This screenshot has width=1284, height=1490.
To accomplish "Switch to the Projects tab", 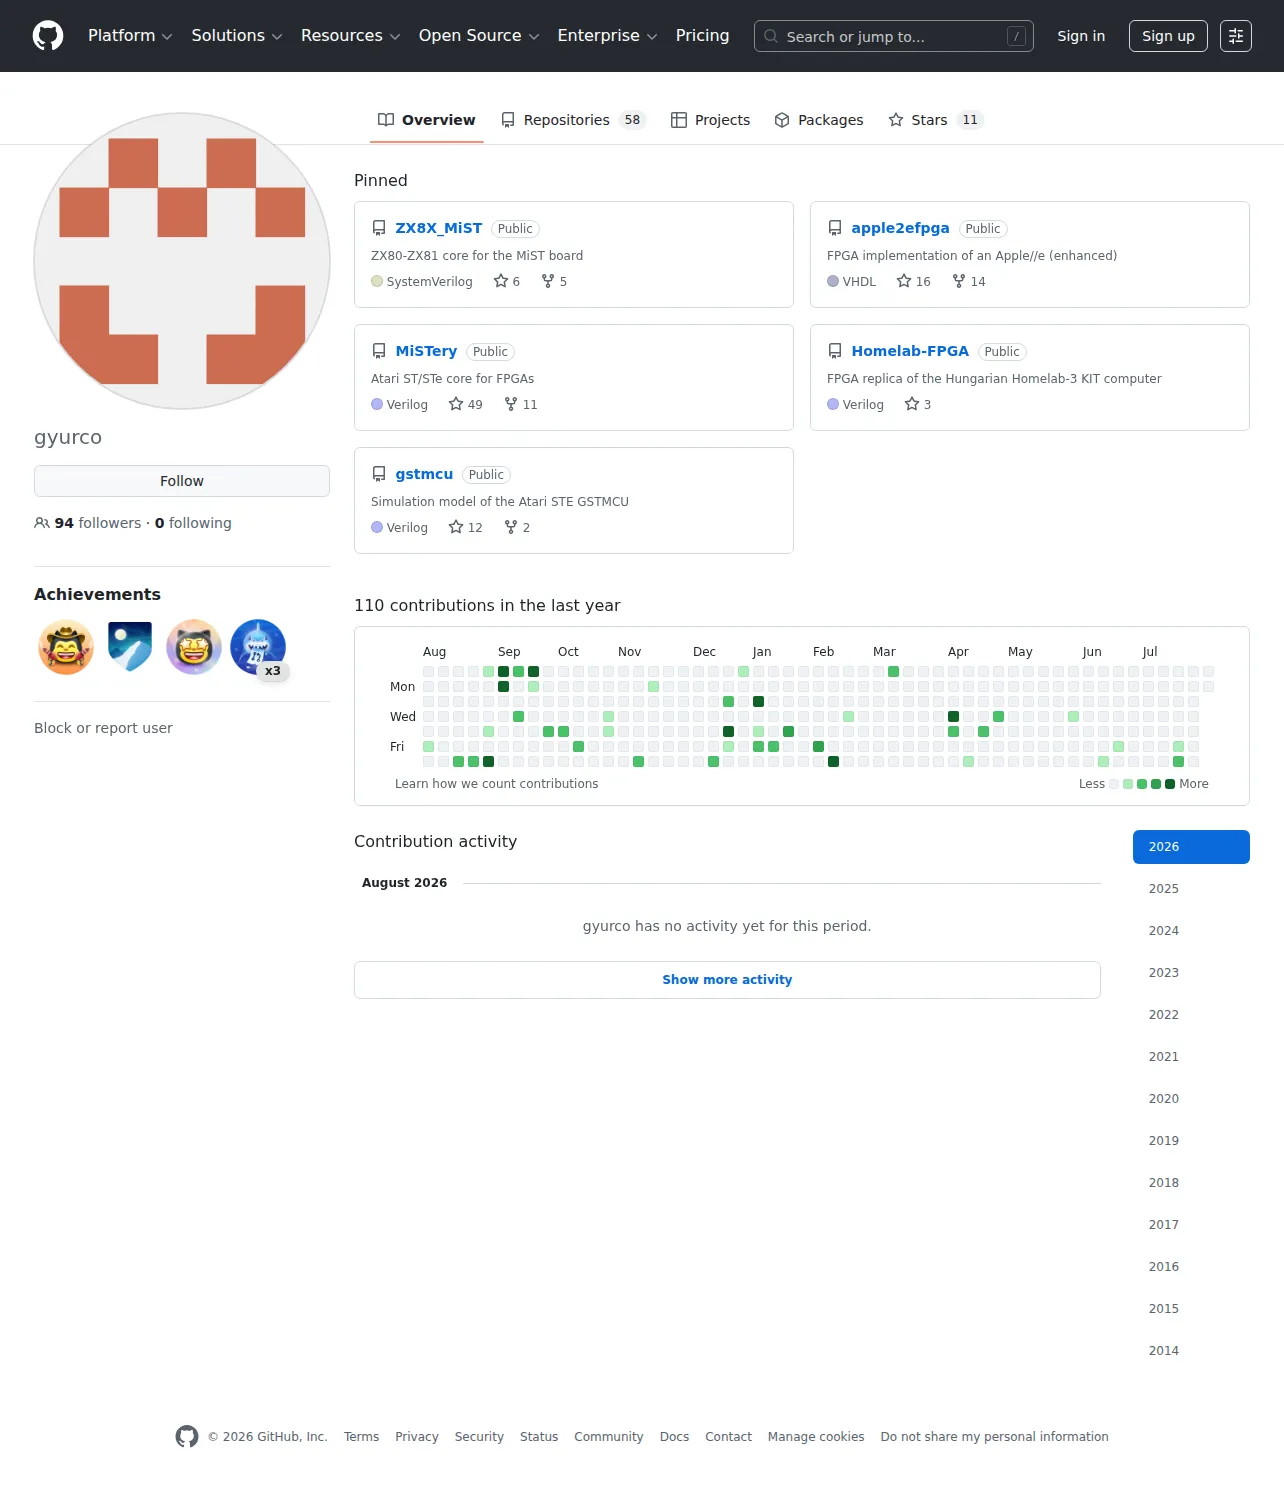I will pyautogui.click(x=710, y=120).
